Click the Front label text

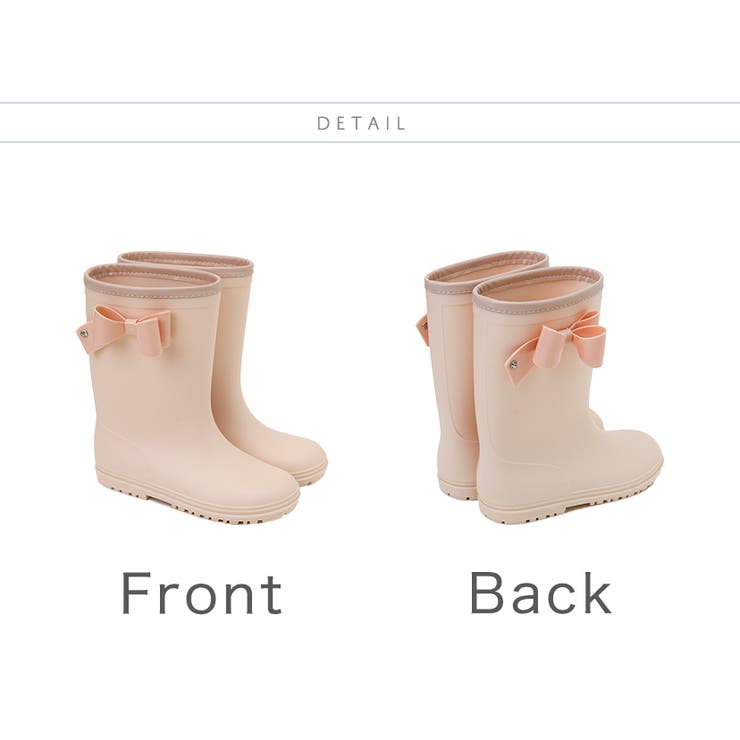click(x=202, y=593)
